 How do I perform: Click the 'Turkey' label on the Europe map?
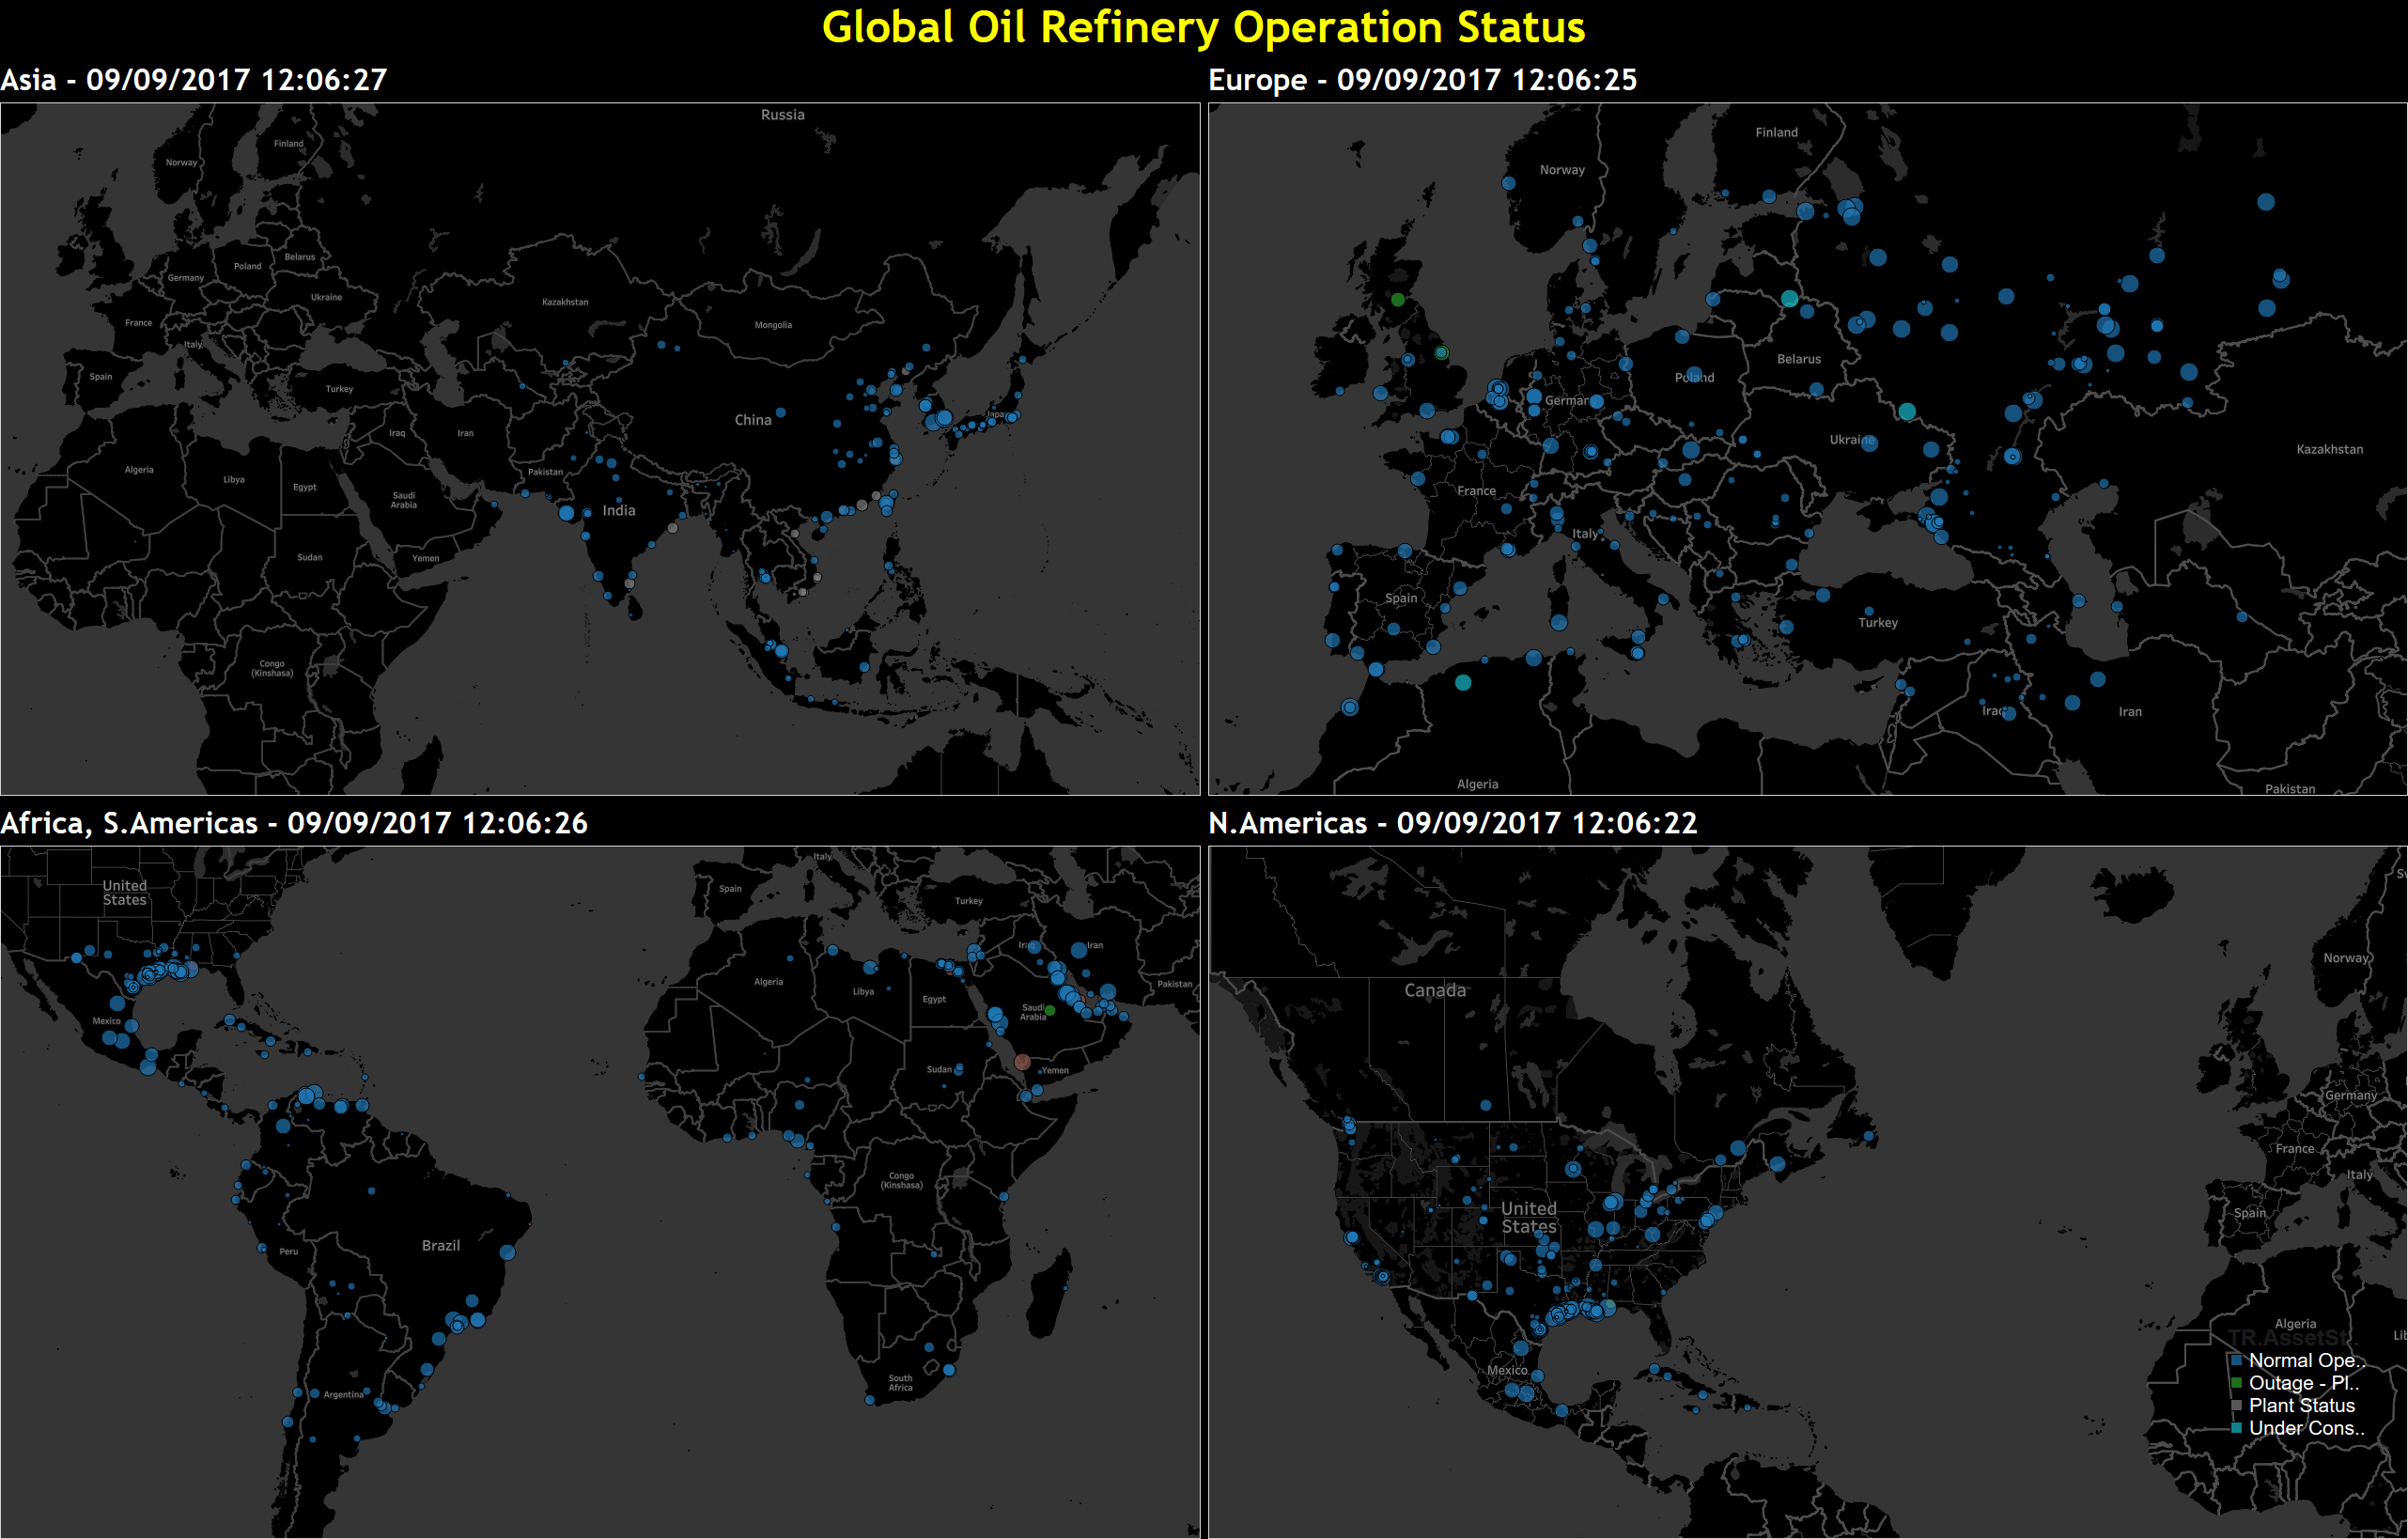pos(1878,622)
